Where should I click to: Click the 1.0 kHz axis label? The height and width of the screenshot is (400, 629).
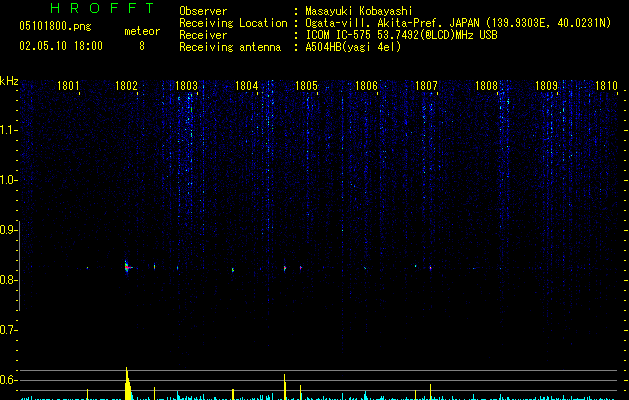(x=9, y=180)
